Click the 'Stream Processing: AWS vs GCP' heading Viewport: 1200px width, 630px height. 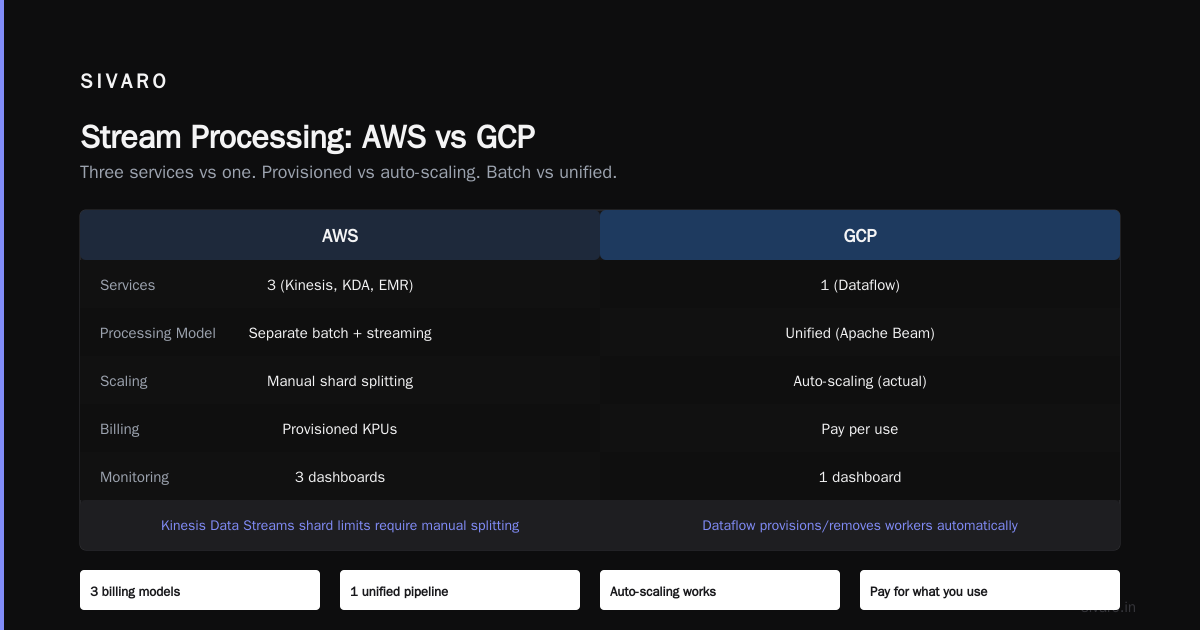click(x=308, y=137)
